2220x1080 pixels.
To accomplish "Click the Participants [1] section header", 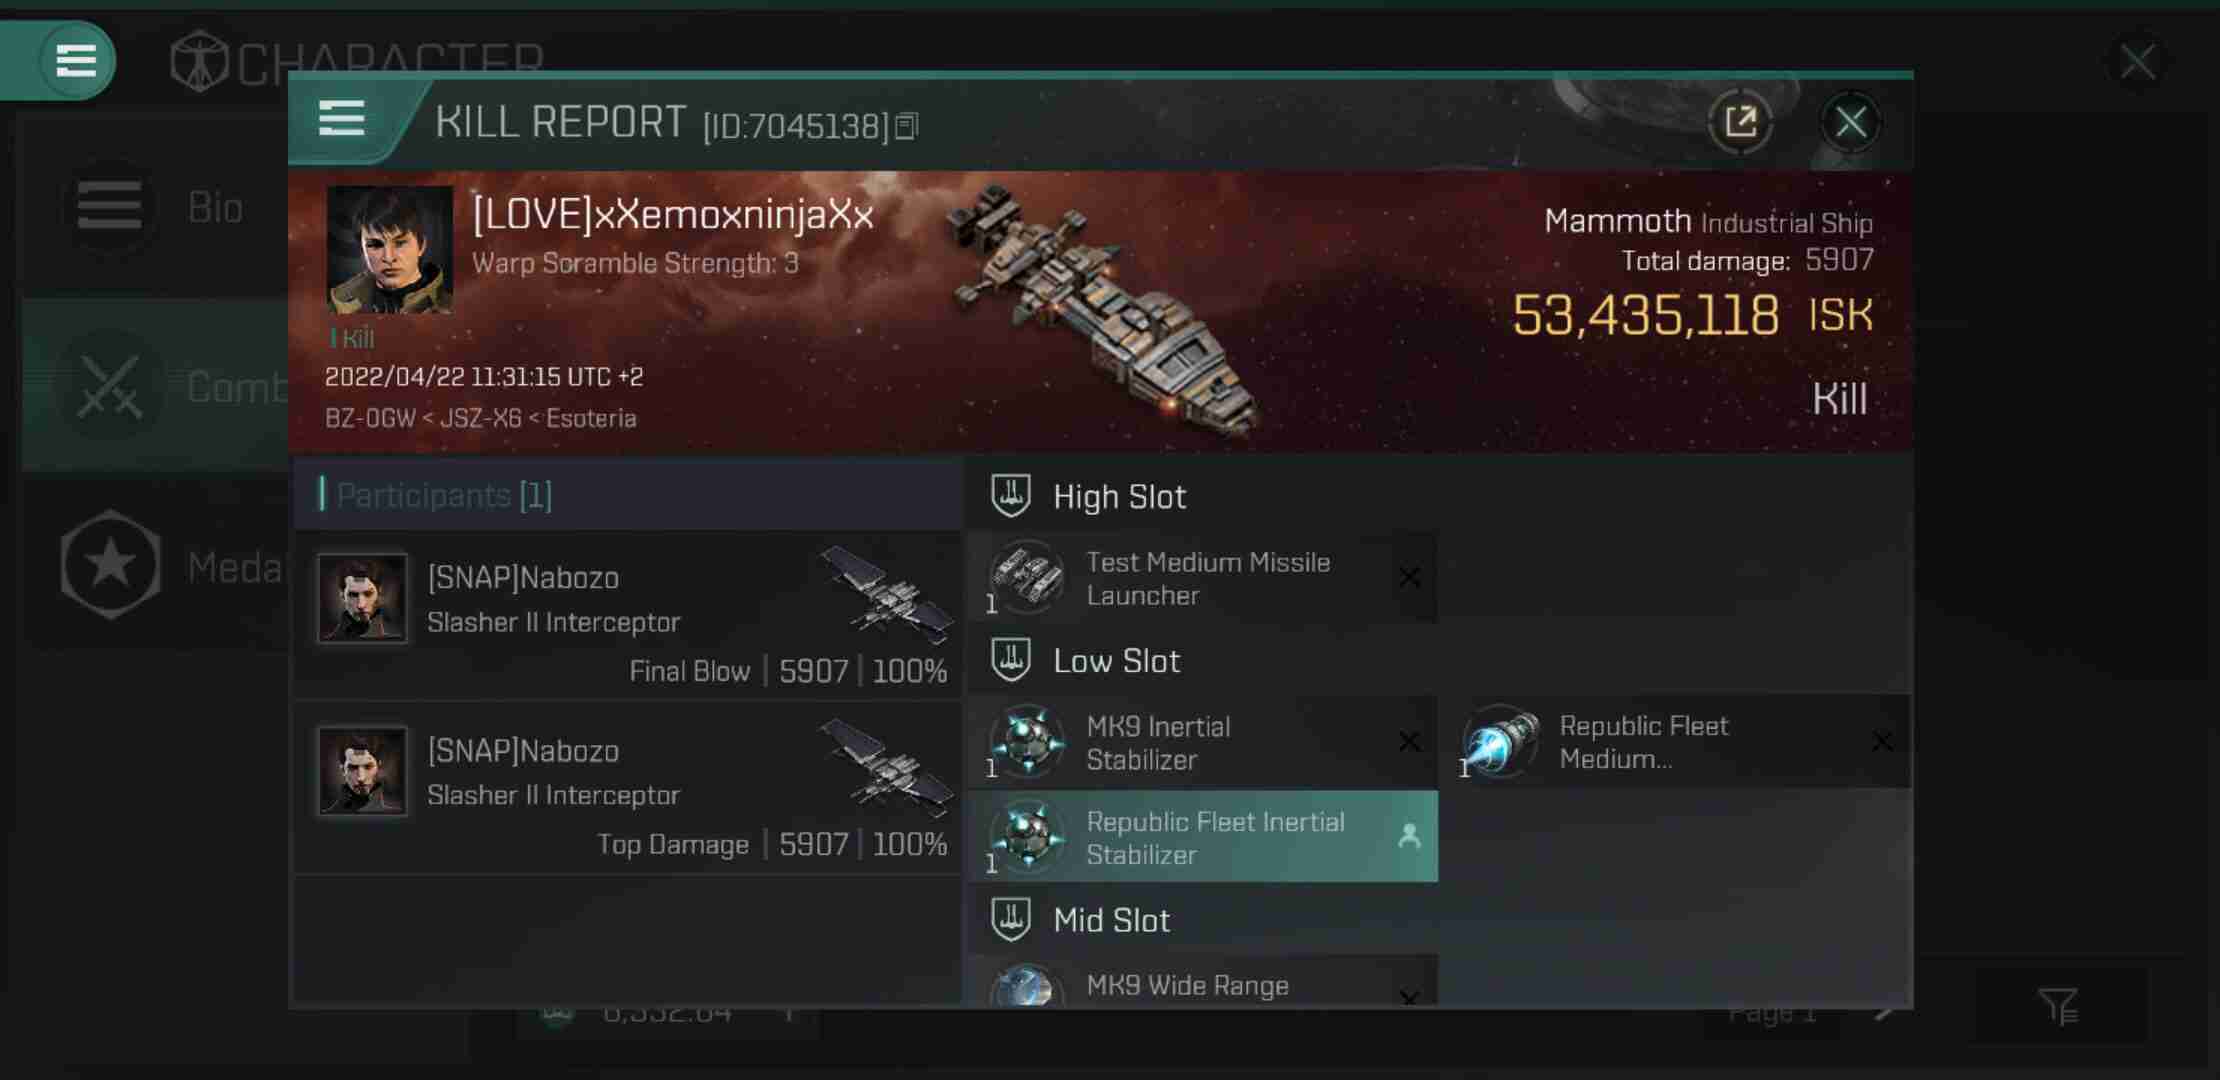I will click(x=443, y=493).
